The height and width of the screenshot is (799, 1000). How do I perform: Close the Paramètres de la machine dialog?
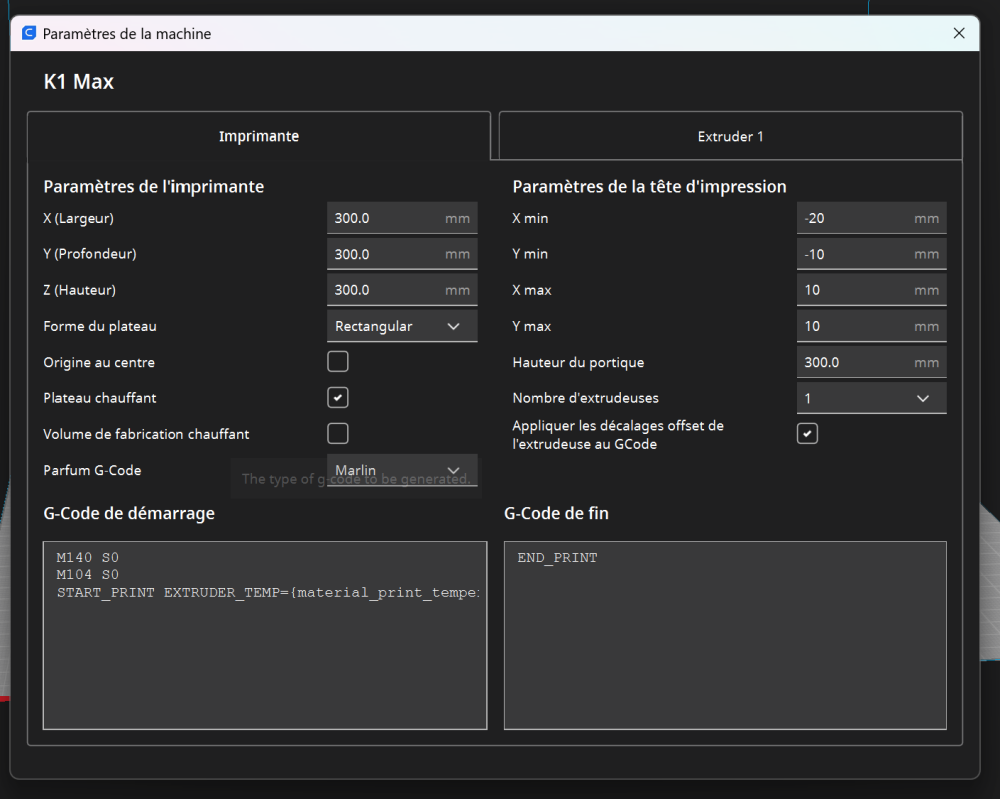pyautogui.click(x=959, y=33)
